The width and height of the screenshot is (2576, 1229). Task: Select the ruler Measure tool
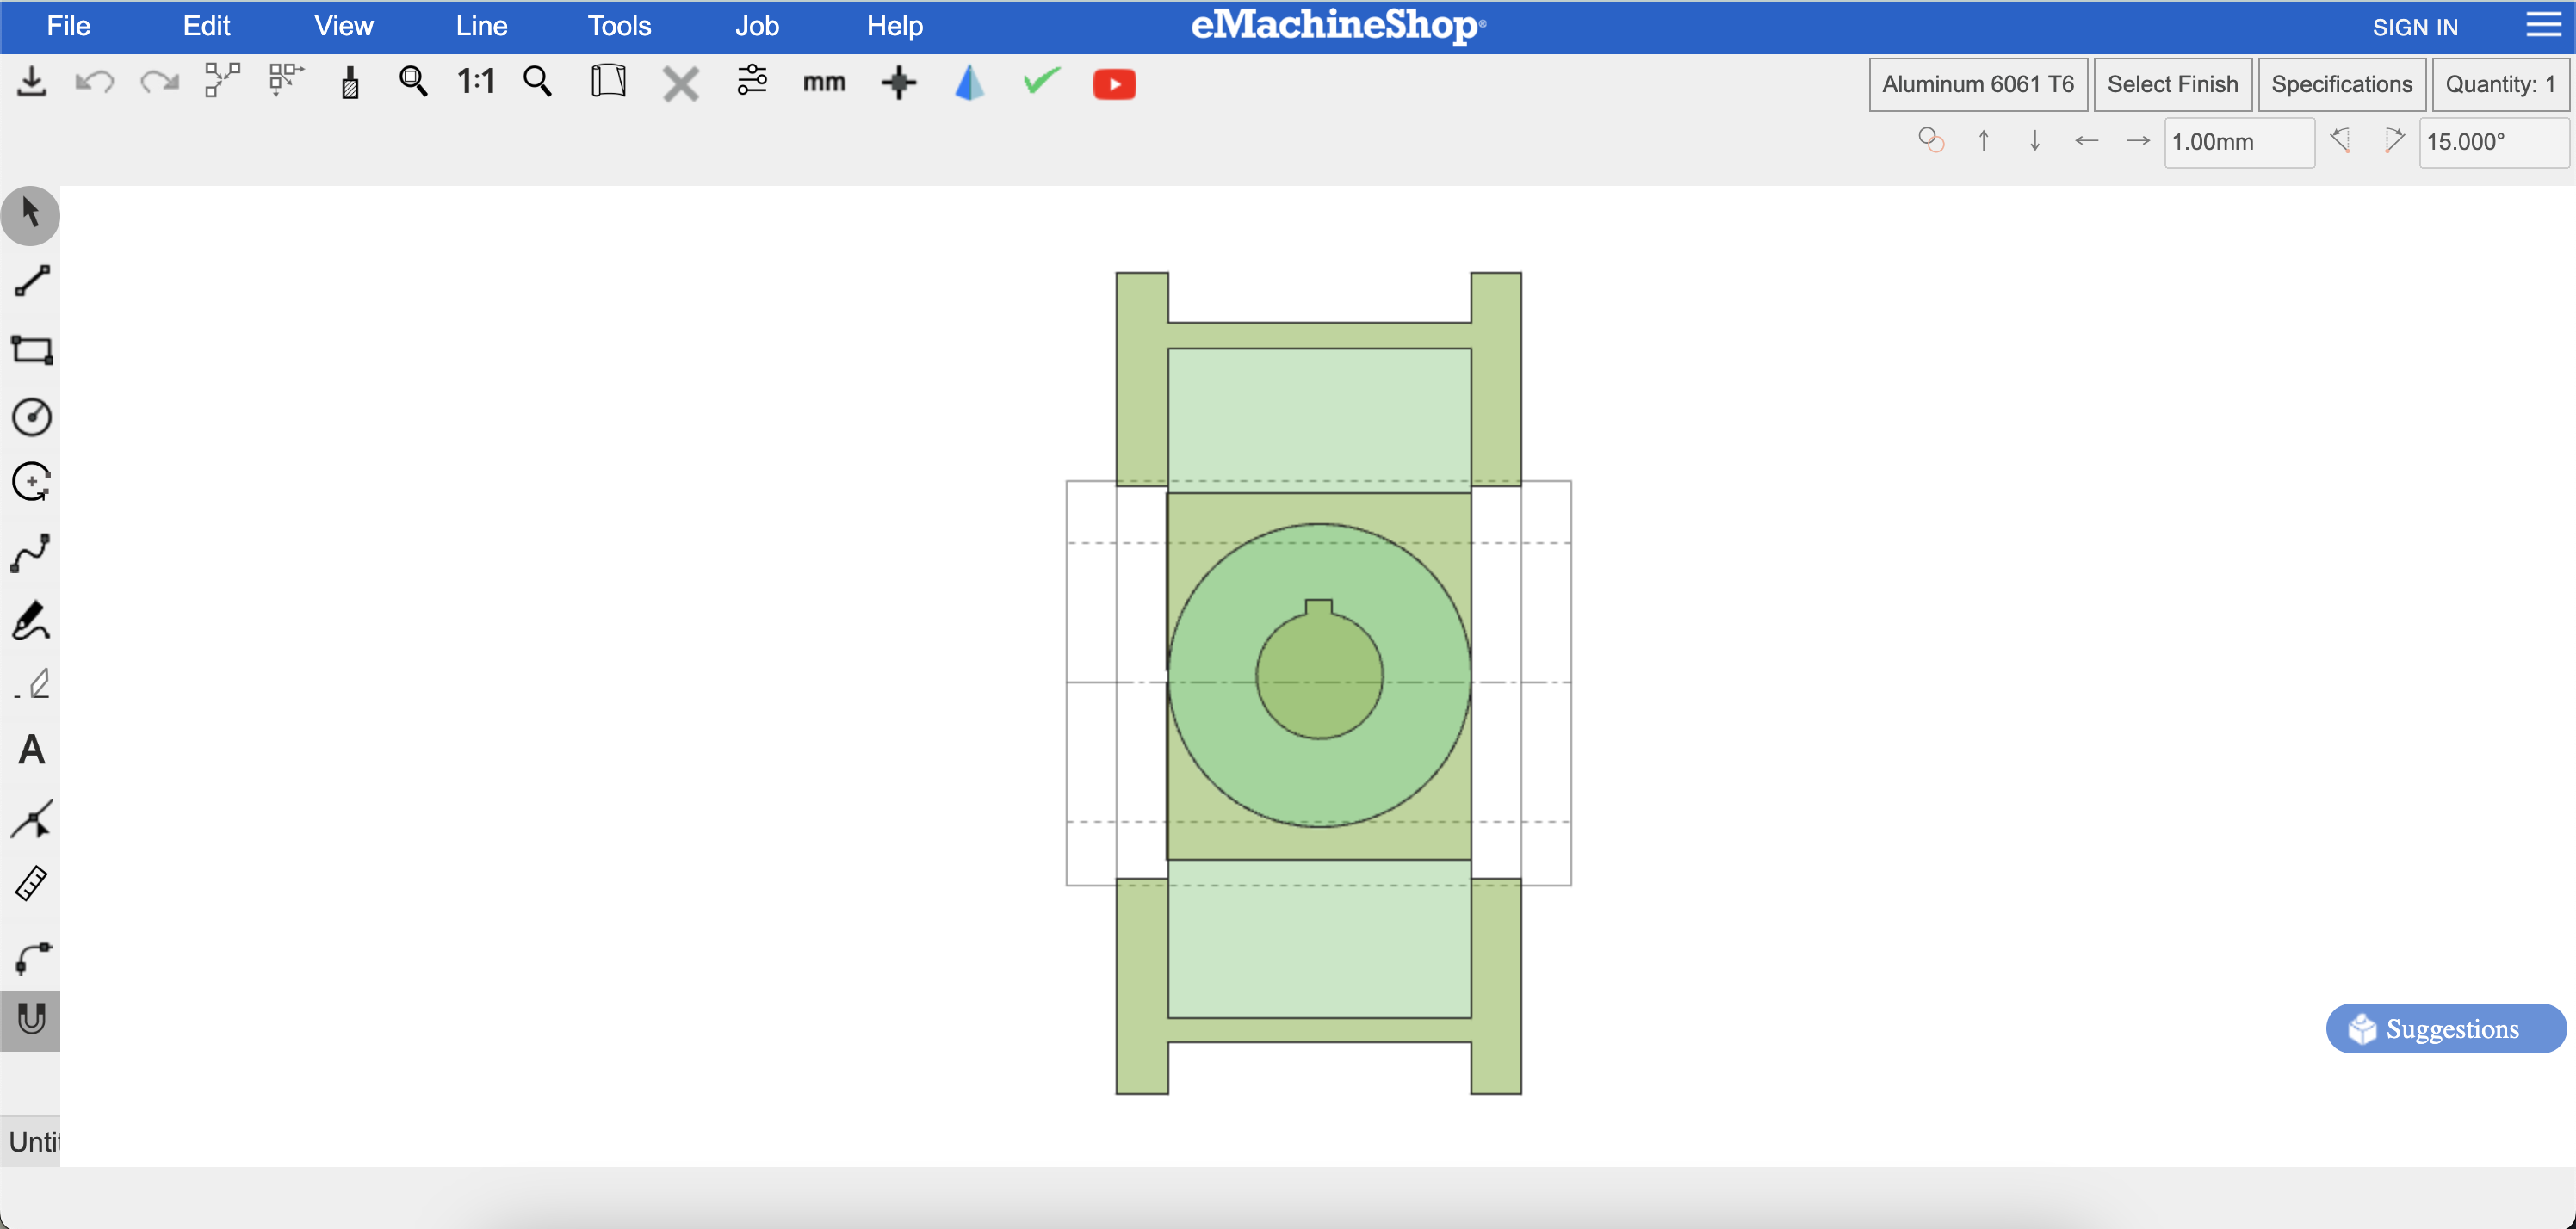(31, 884)
